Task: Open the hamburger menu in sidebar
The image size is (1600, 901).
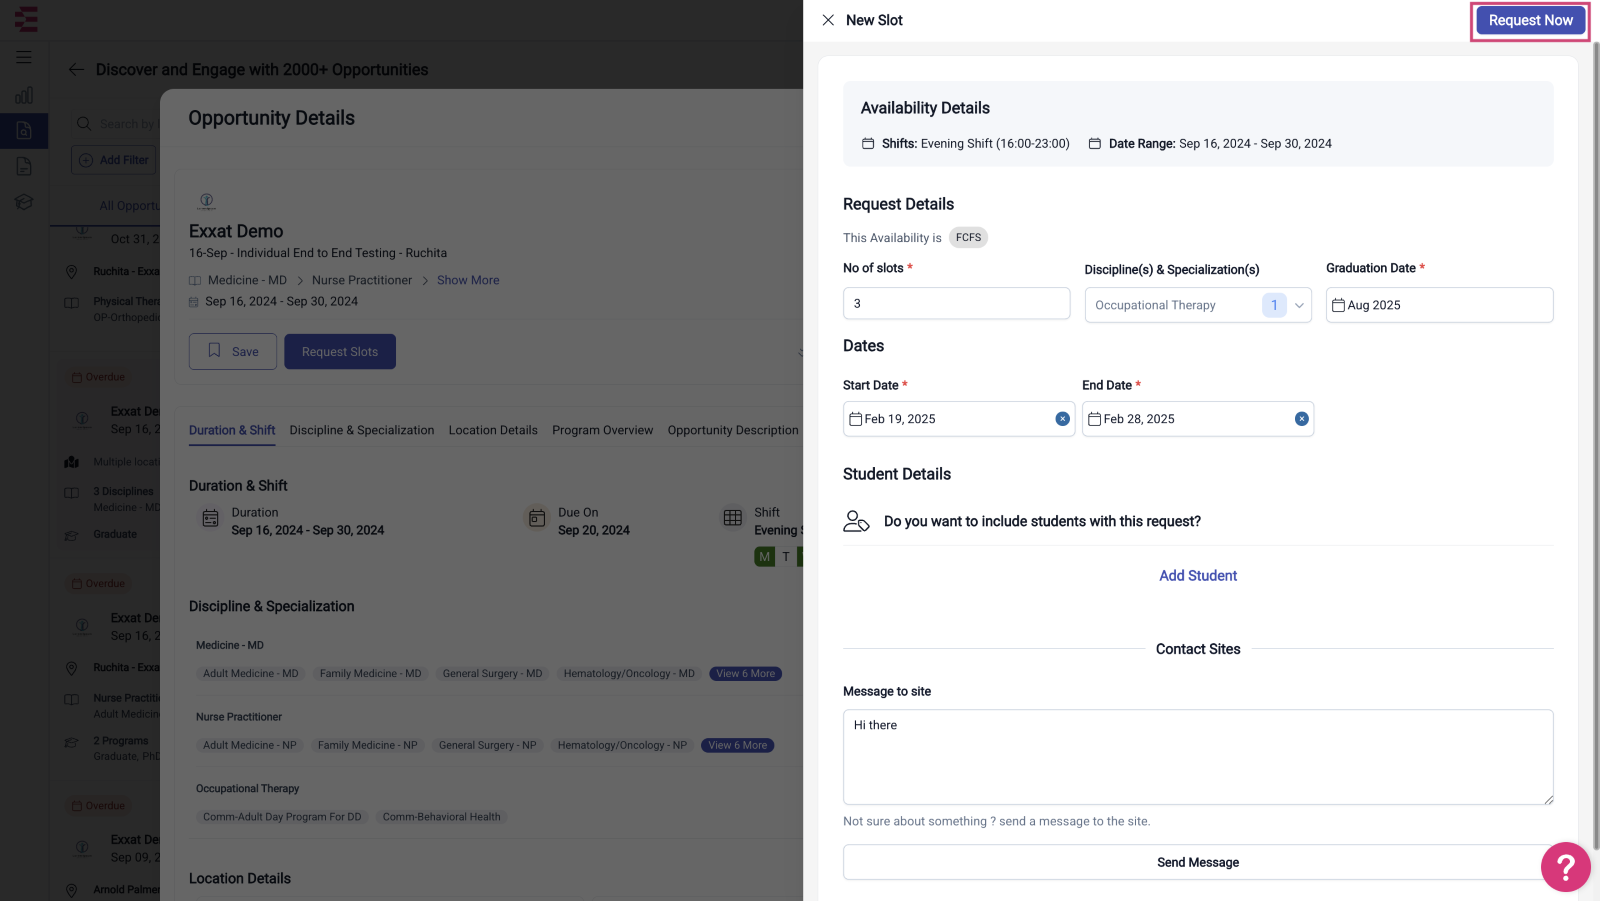Action: coord(24,58)
